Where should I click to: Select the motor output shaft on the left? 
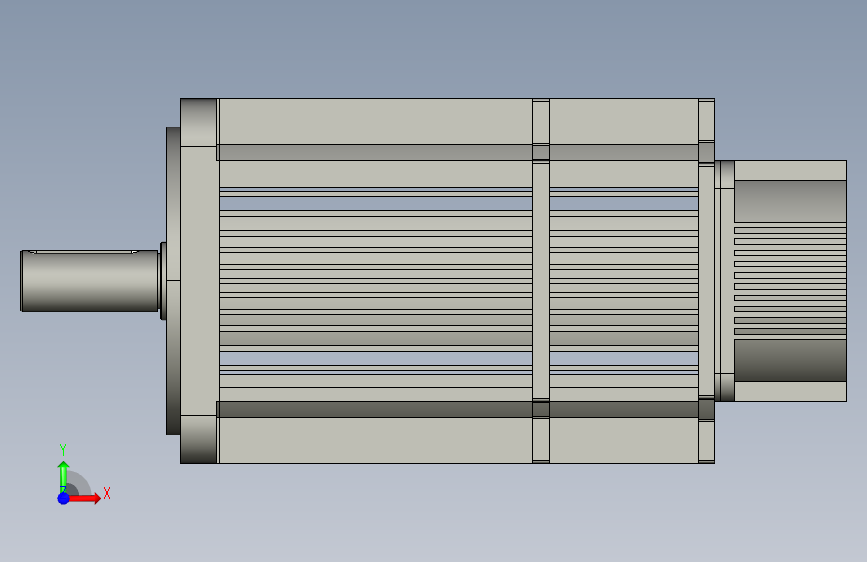coord(90,281)
